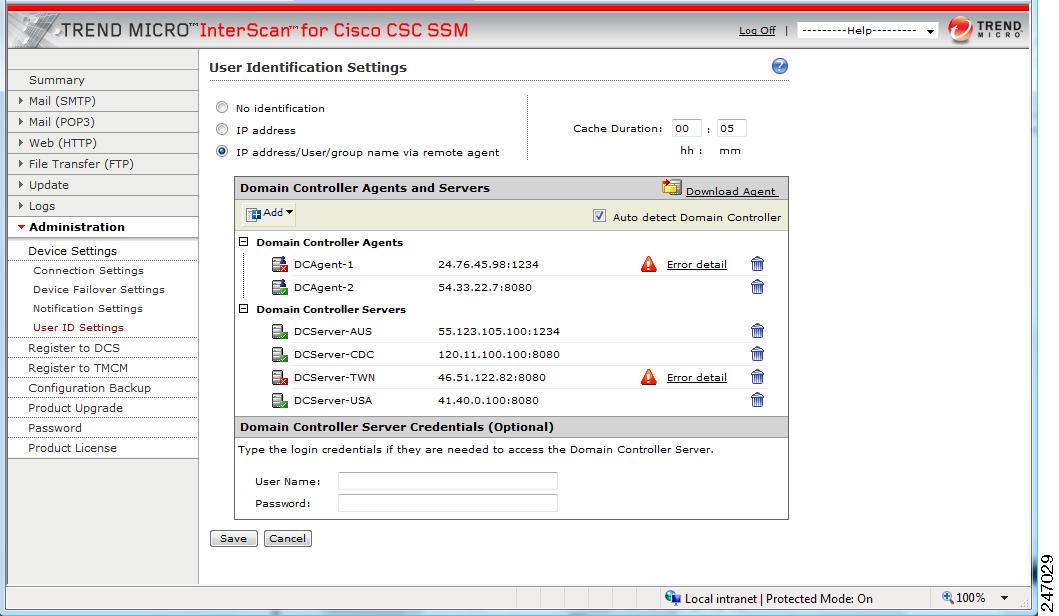The image size is (1059, 616).
Task: Open the zoom level dropdown arrow
Action: pyautogui.click(x=1004, y=598)
